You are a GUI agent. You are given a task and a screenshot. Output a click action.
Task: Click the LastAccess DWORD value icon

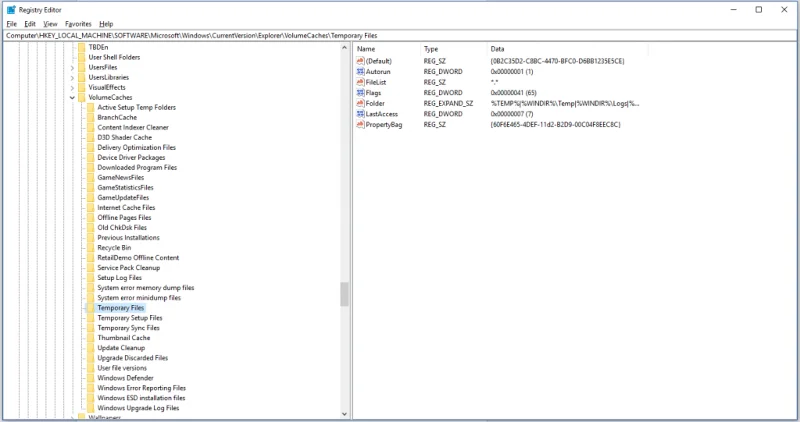360,114
